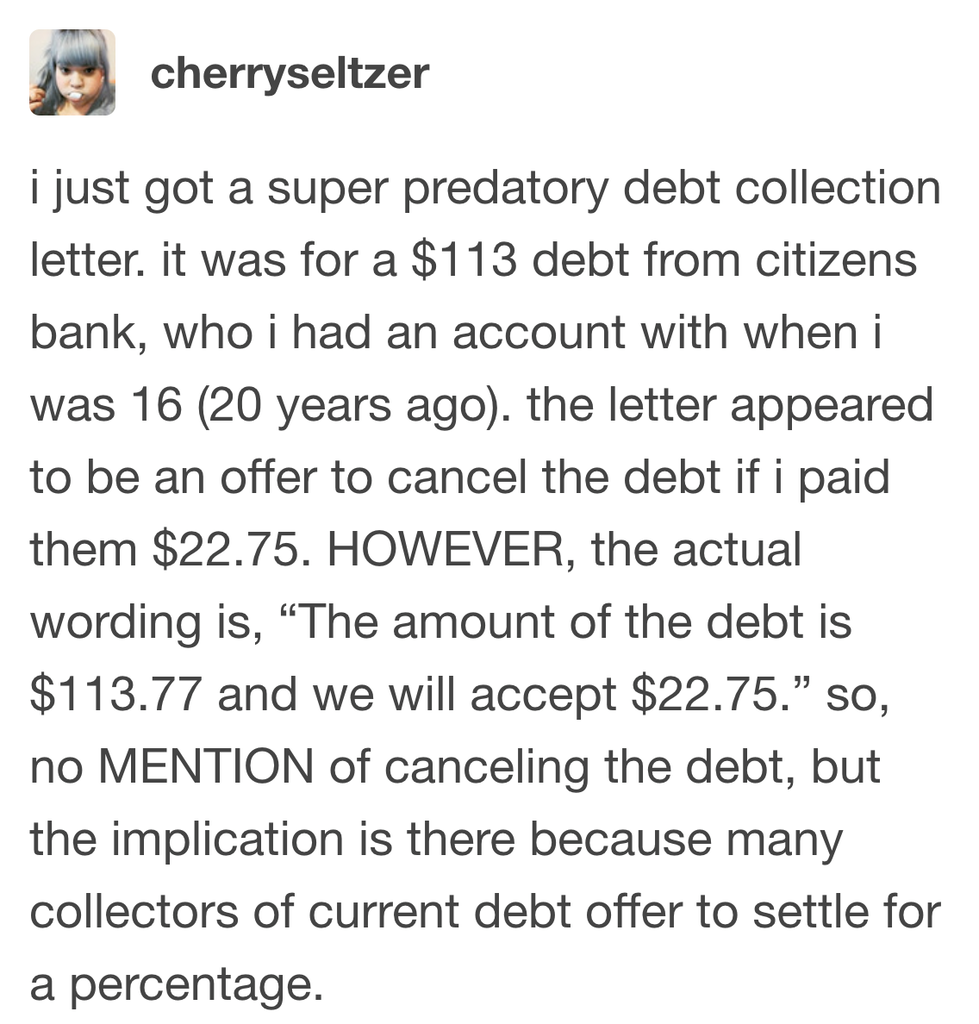Screen dimensions: 979x1024
Task: Select the word predatory in the first line
Action: click(506, 190)
